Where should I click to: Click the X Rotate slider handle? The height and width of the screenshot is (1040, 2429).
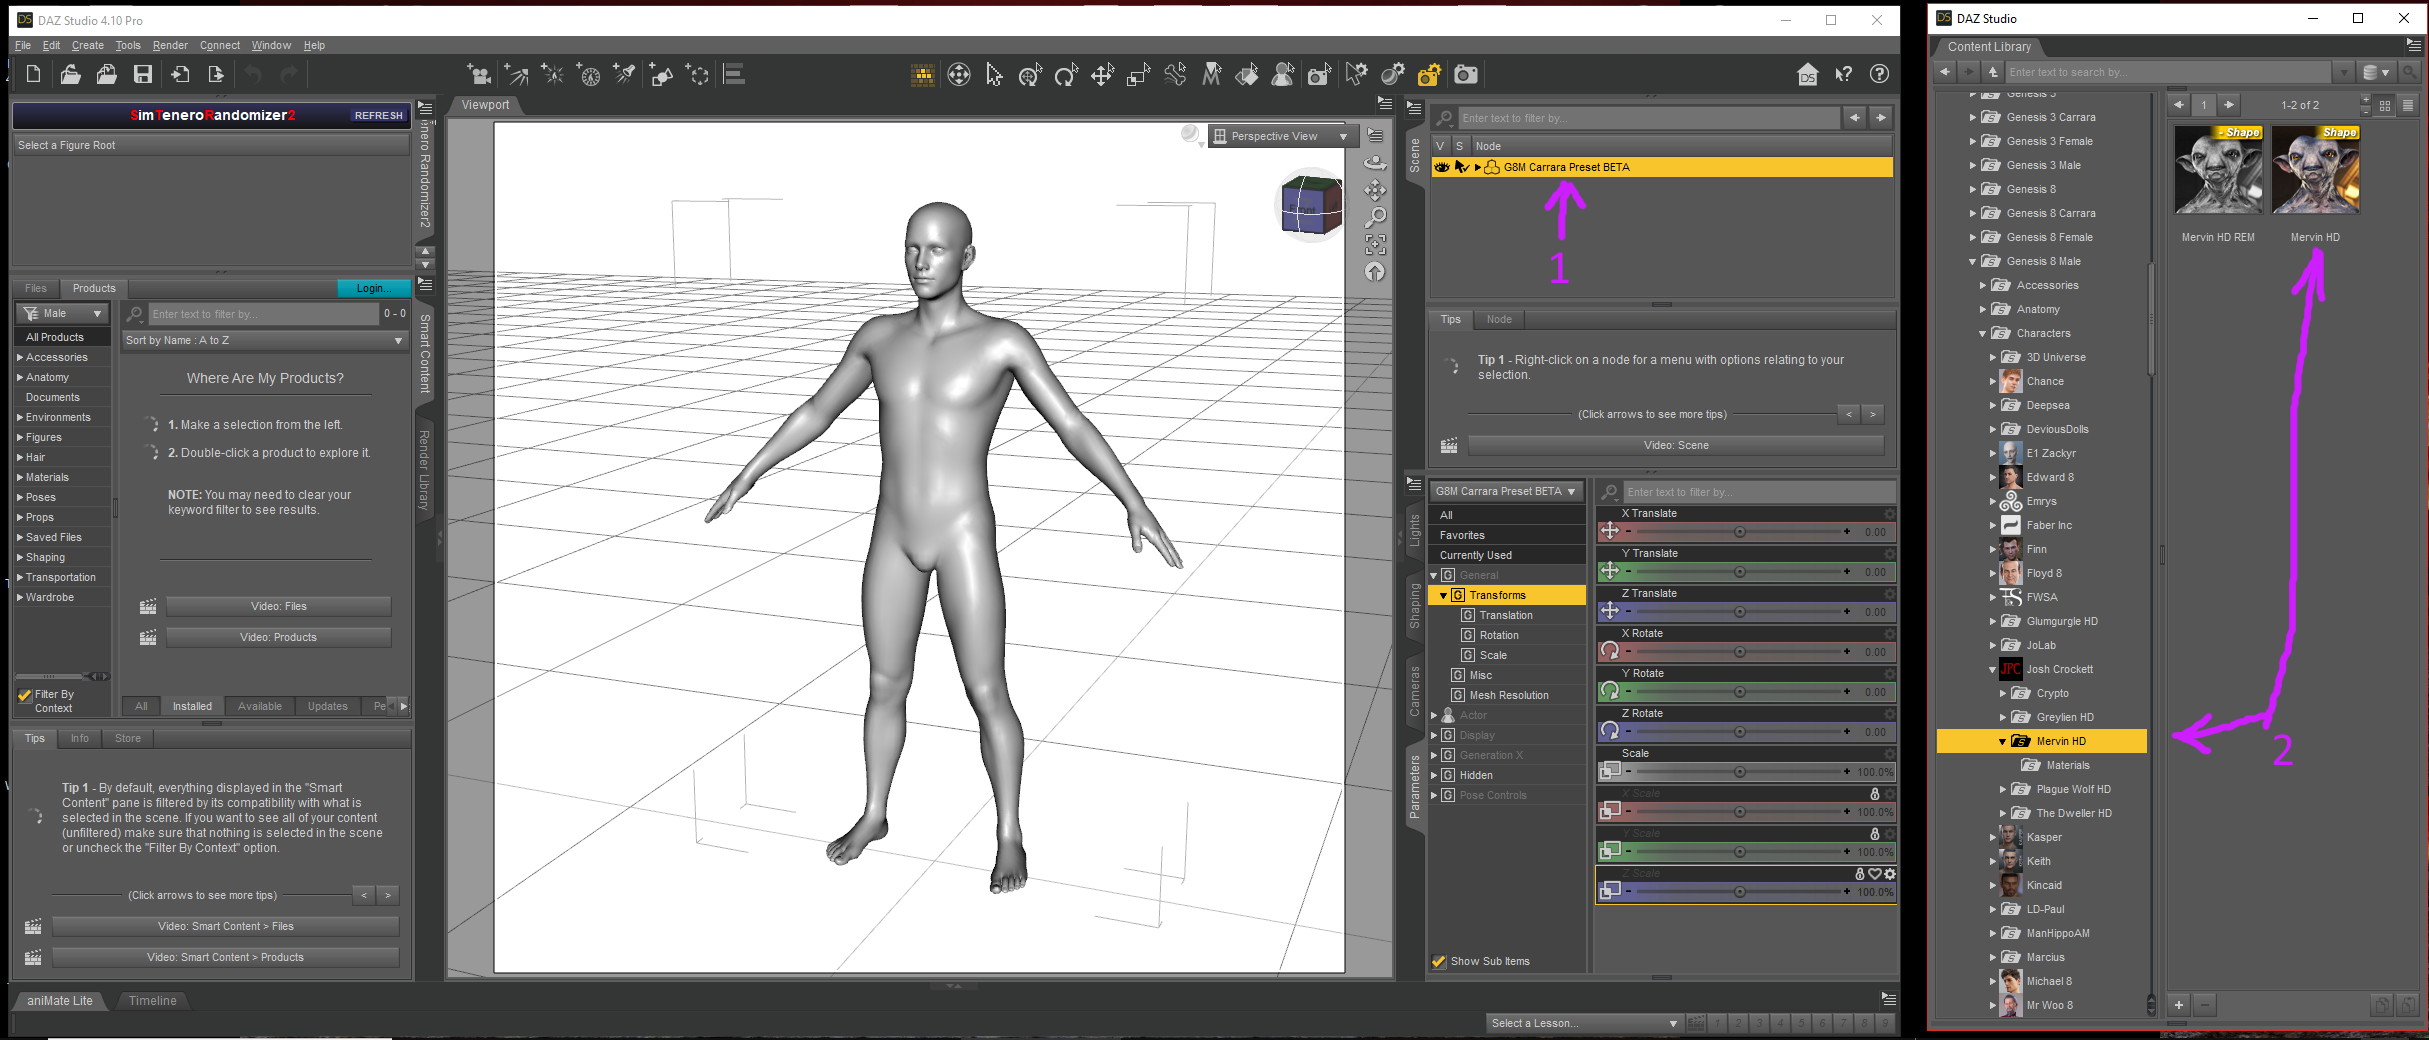click(1739, 652)
